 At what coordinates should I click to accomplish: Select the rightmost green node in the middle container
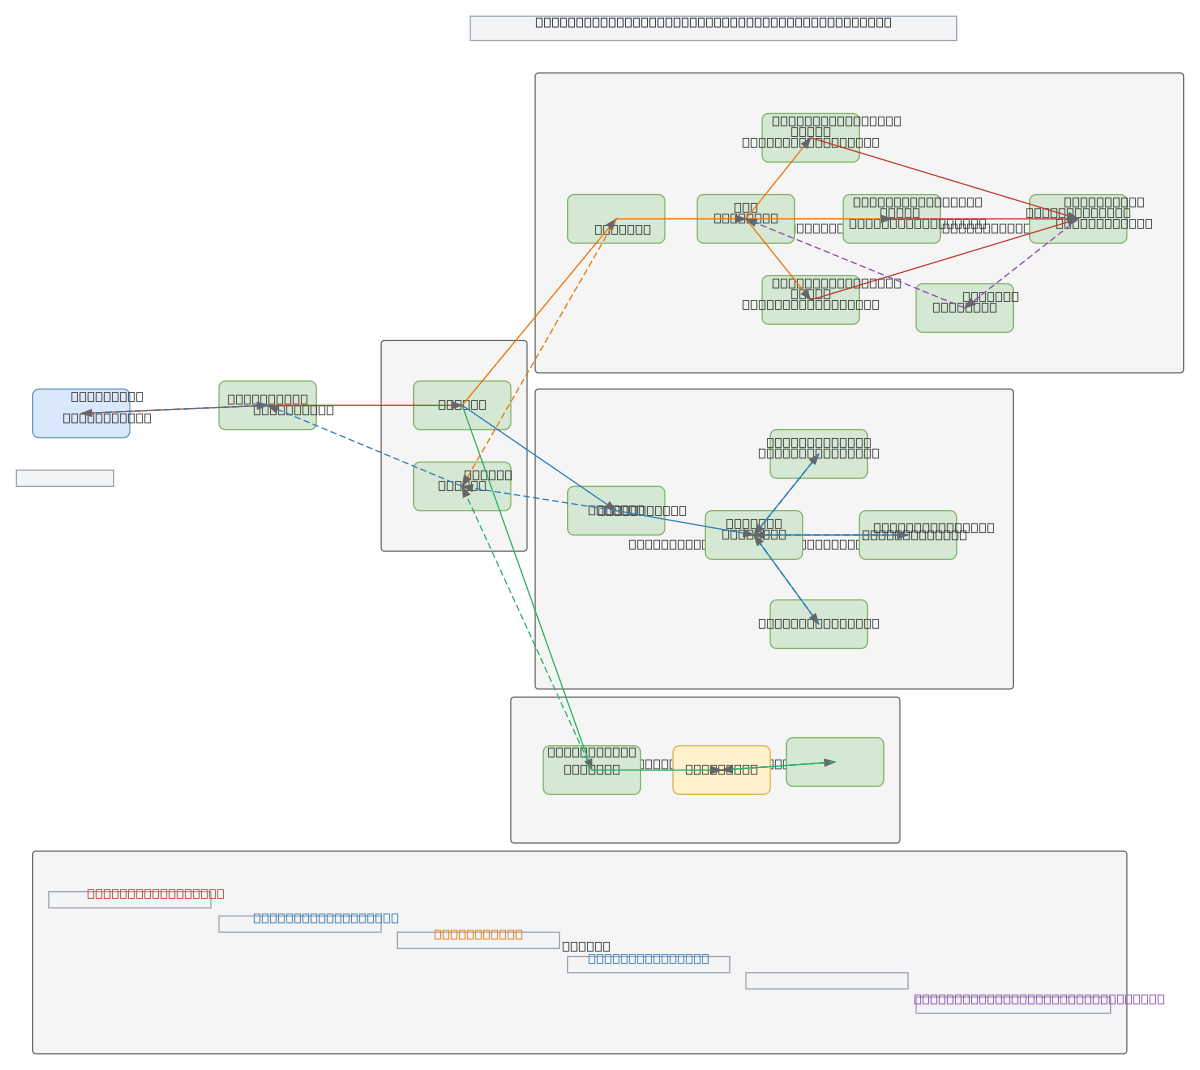[x=908, y=535]
